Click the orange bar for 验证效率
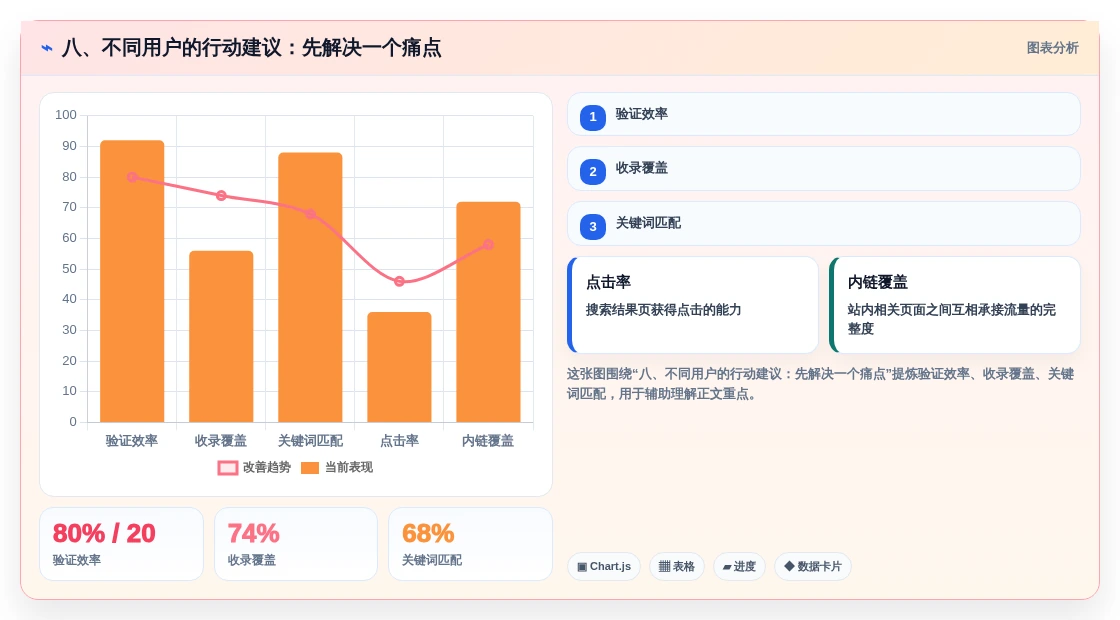Image resolution: width=1120 pixels, height=620 pixels. 132,281
